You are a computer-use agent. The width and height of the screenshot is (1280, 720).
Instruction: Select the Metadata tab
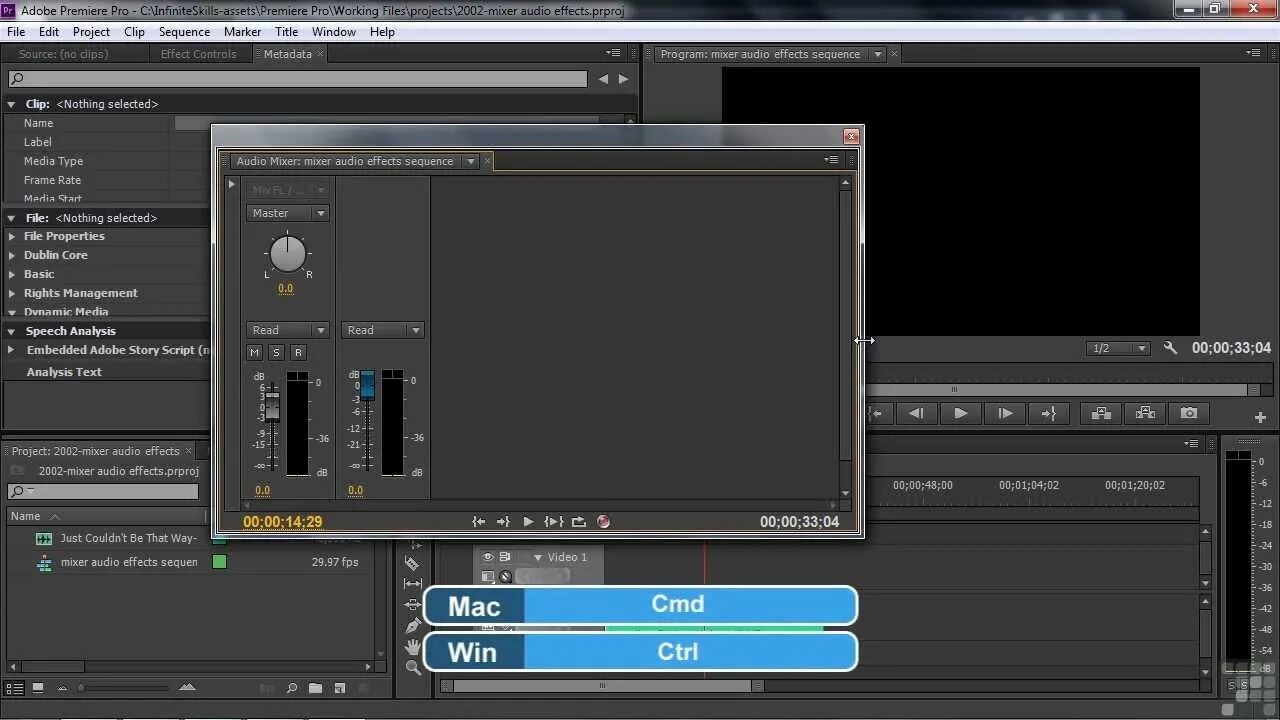click(287, 54)
